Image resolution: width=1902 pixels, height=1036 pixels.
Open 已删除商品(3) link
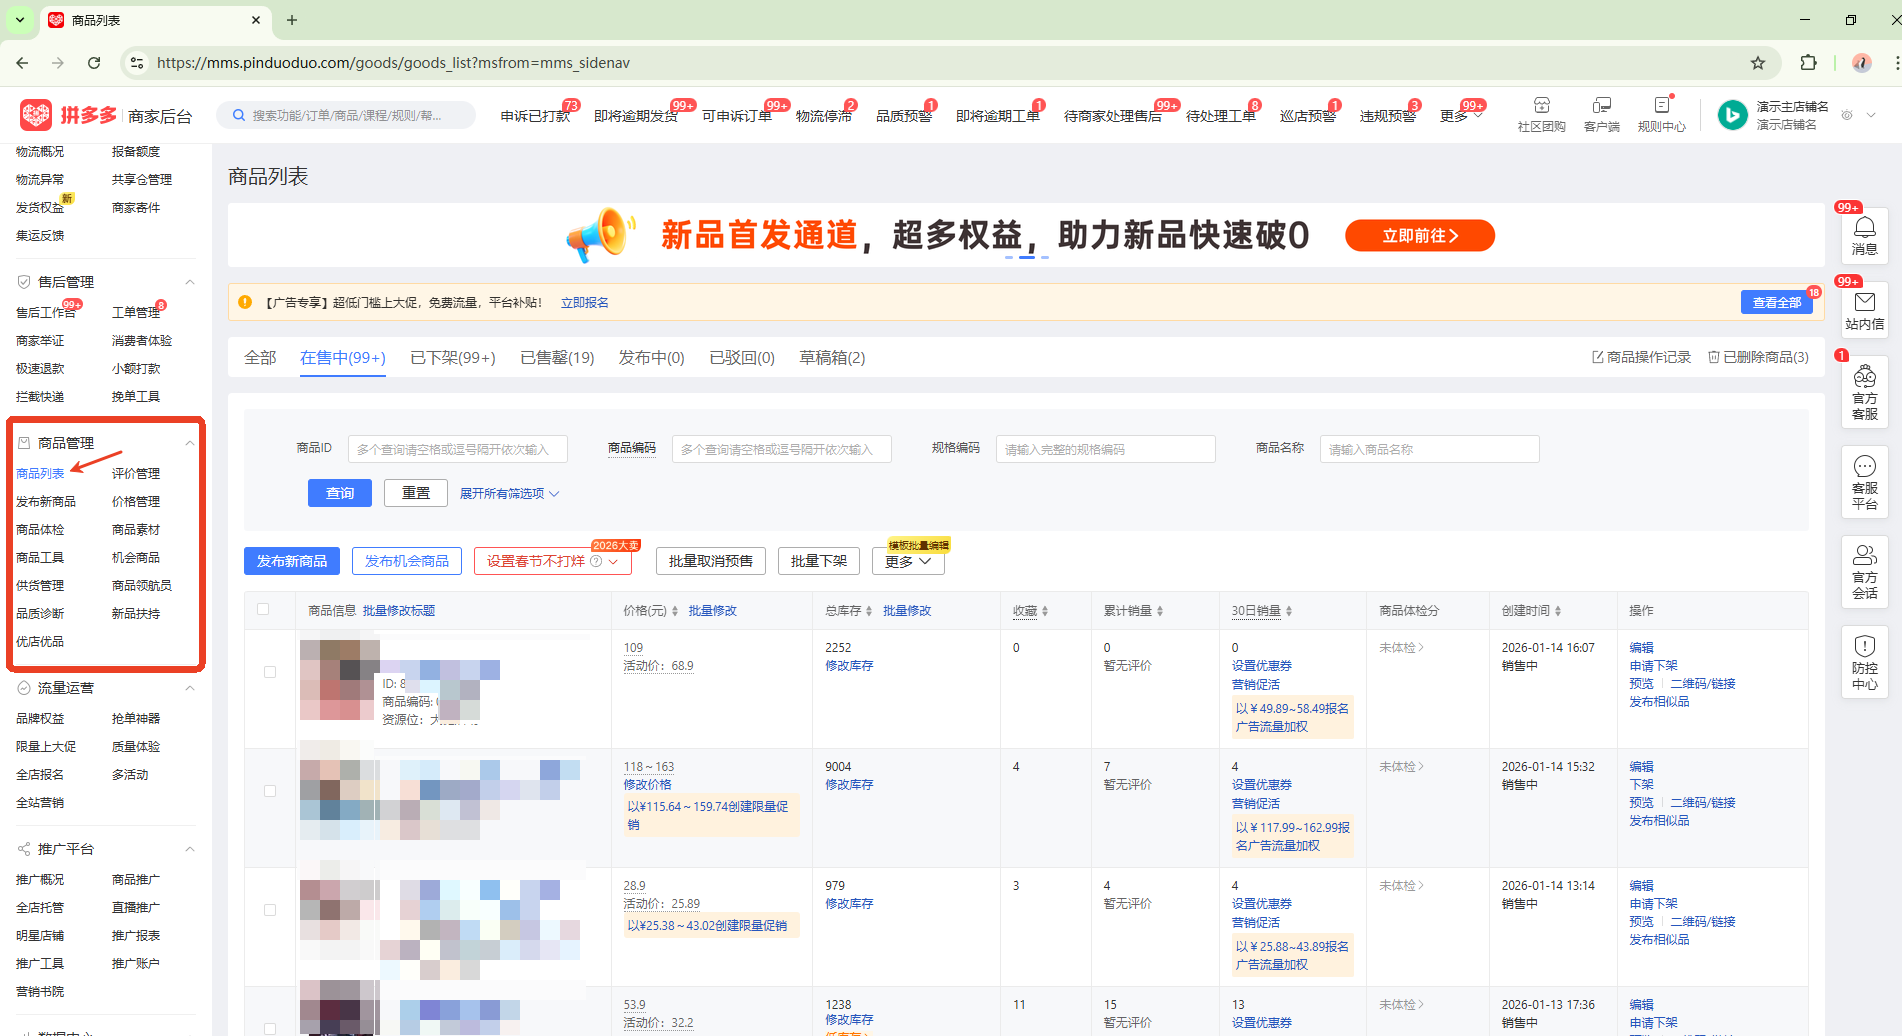coord(1758,357)
